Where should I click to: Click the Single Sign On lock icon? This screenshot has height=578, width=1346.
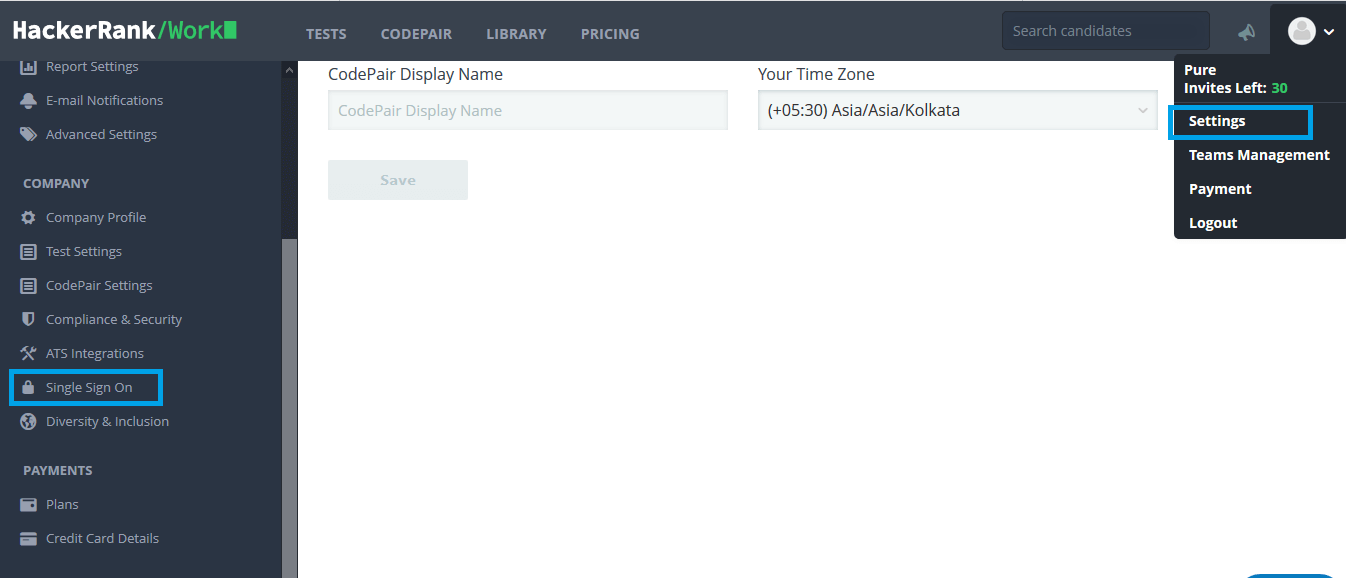(28, 388)
